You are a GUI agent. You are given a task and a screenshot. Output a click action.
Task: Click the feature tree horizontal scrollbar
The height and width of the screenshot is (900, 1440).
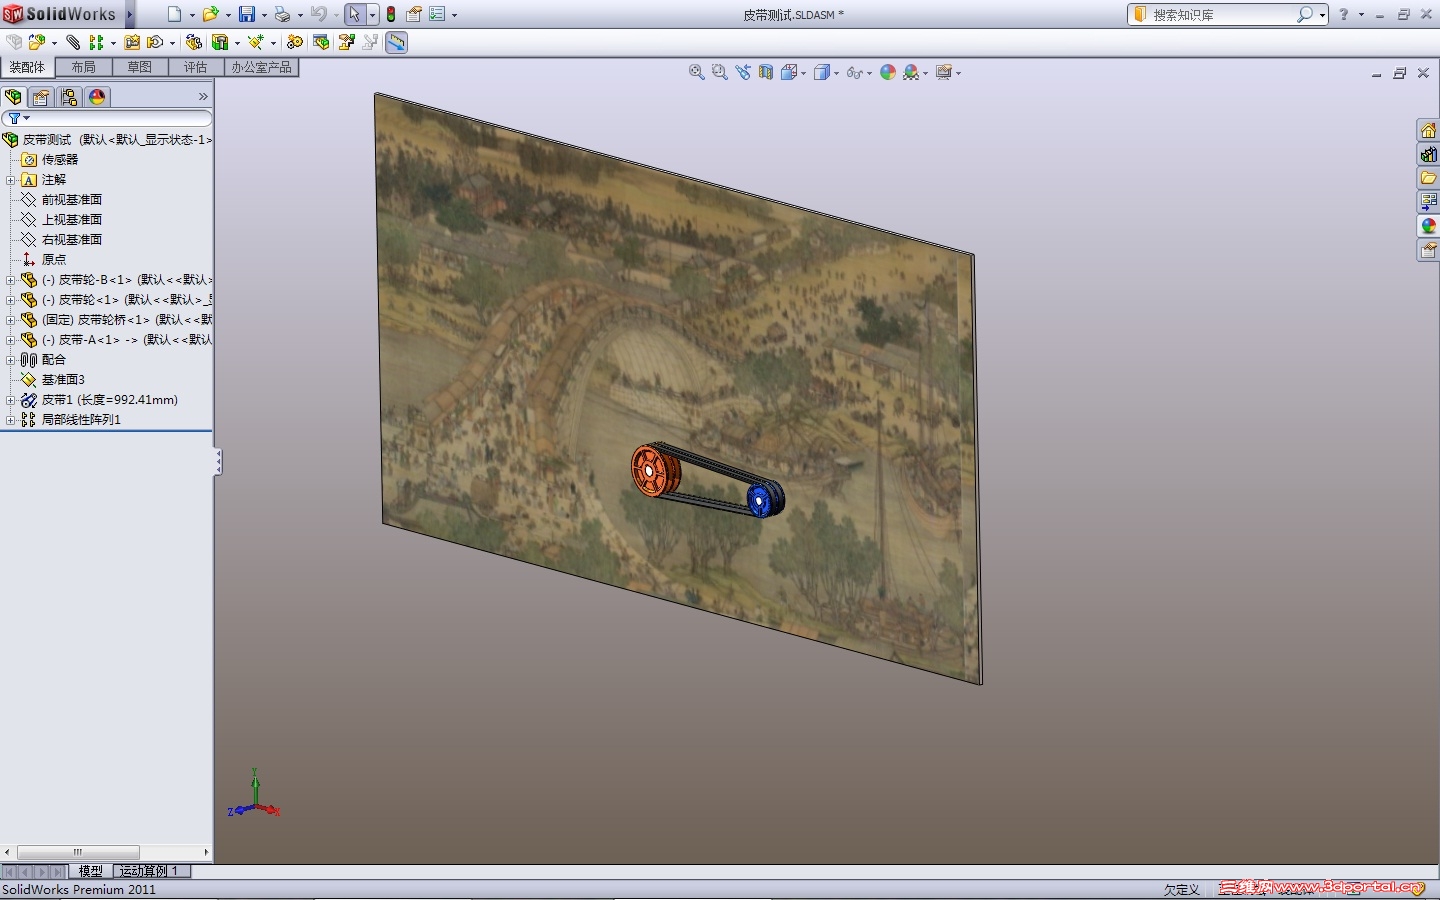tap(77, 852)
